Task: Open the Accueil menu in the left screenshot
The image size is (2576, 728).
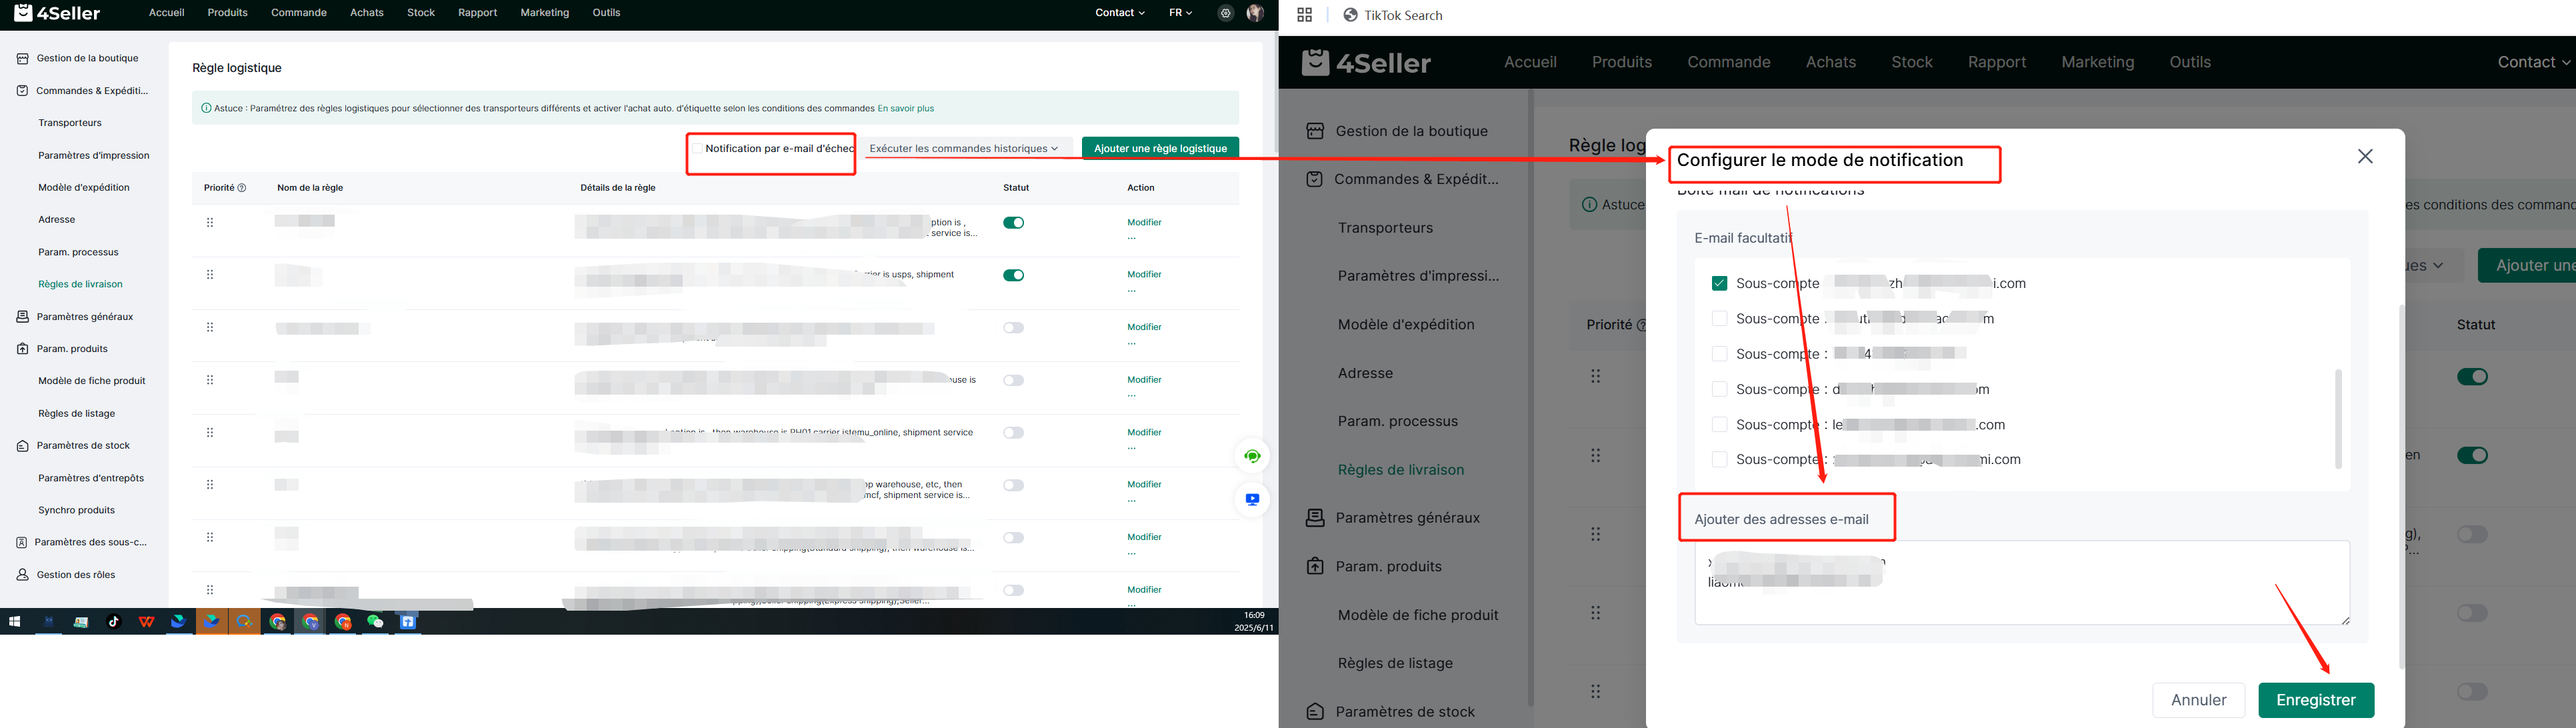Action: 166,13
